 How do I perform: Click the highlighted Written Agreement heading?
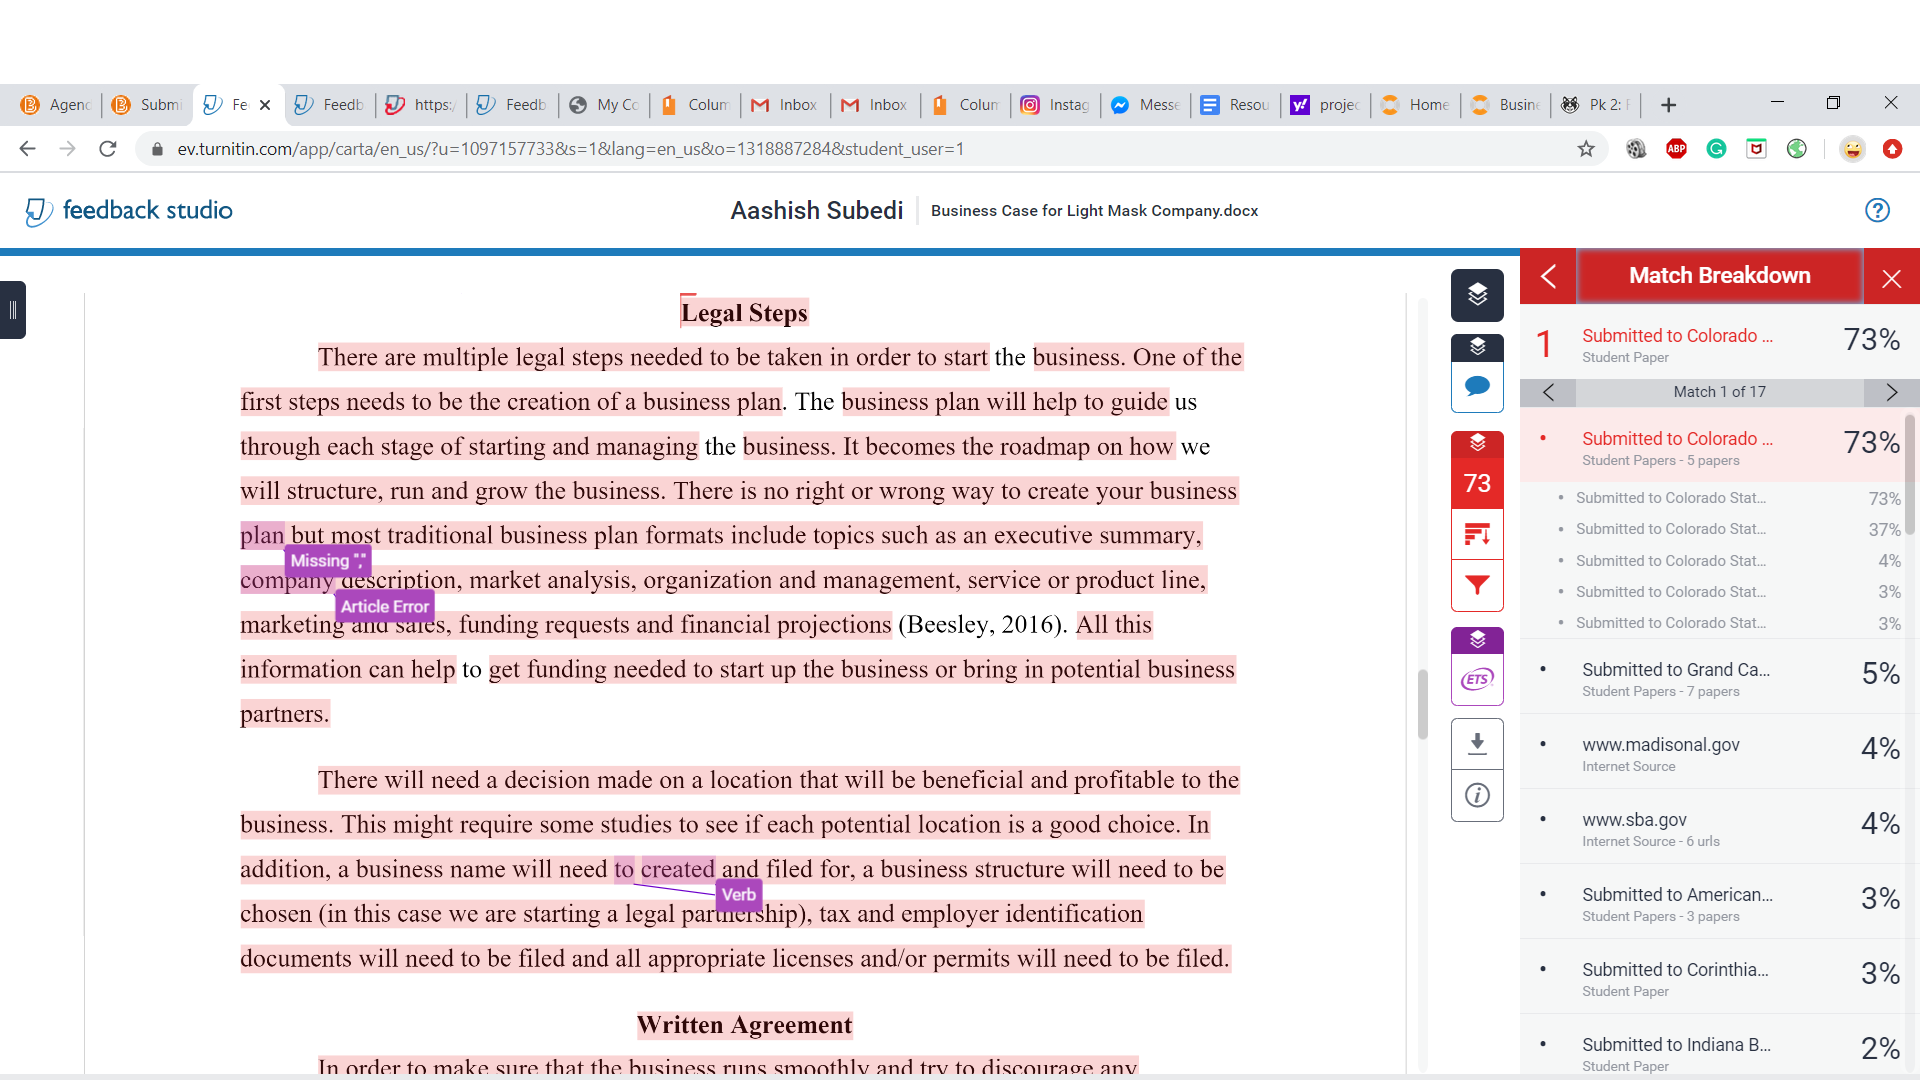coord(744,1026)
